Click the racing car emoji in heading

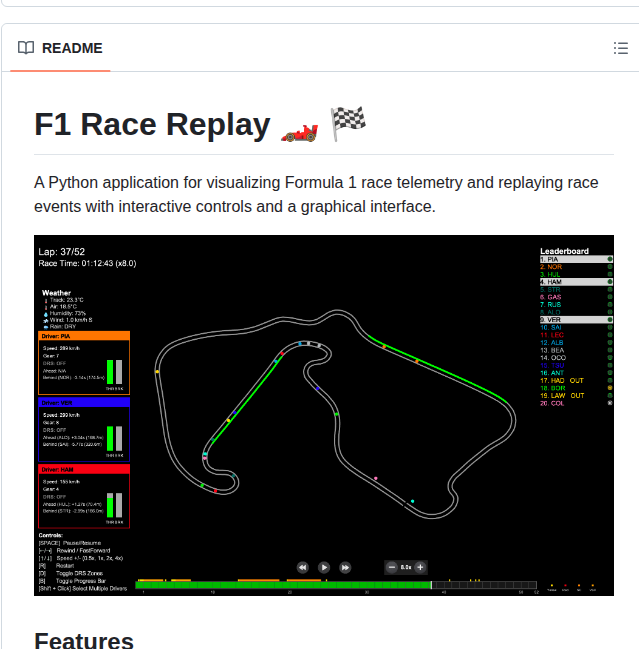click(x=300, y=133)
